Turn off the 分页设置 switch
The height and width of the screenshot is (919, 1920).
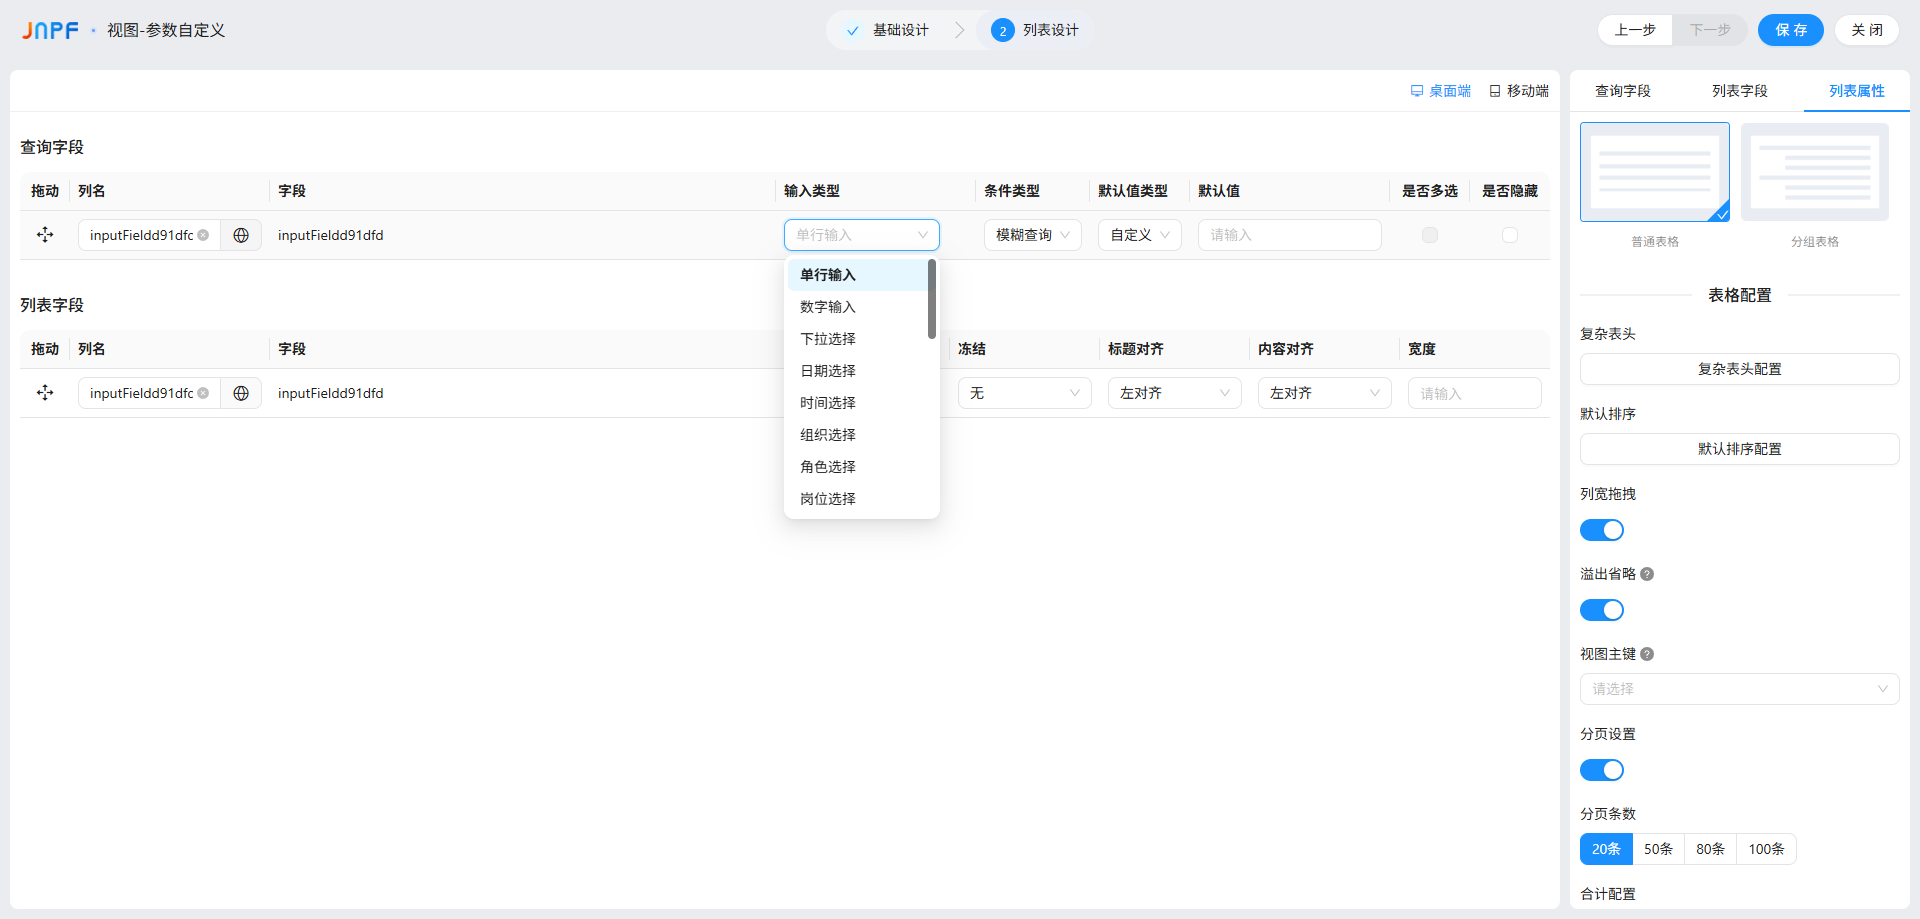pyautogui.click(x=1601, y=770)
